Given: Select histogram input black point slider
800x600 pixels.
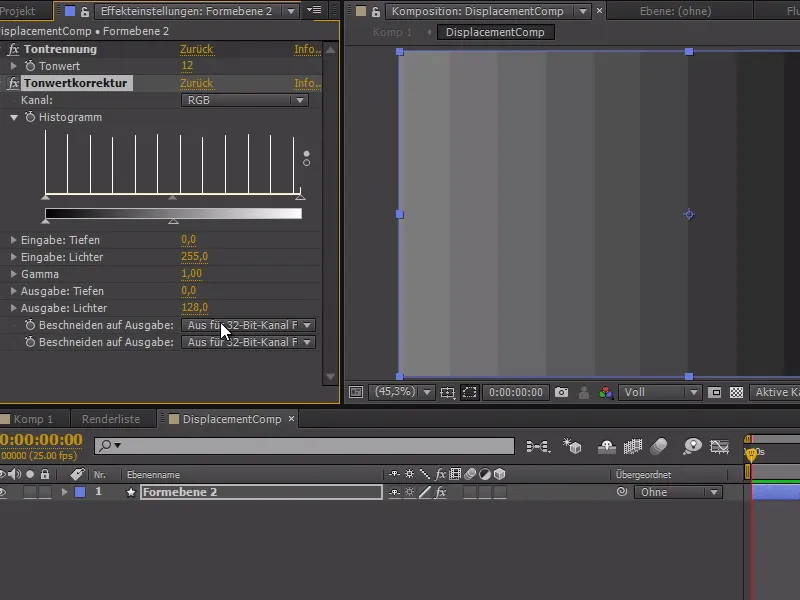Looking at the screenshot, I should click(x=45, y=197).
